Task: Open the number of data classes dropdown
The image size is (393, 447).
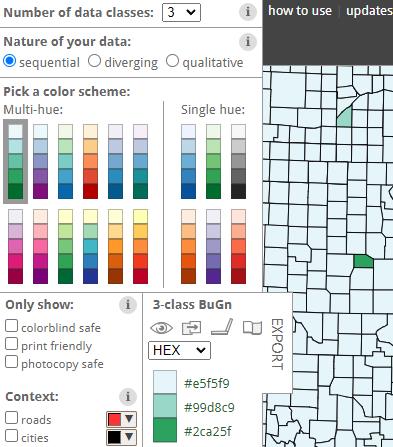Action: click(181, 13)
